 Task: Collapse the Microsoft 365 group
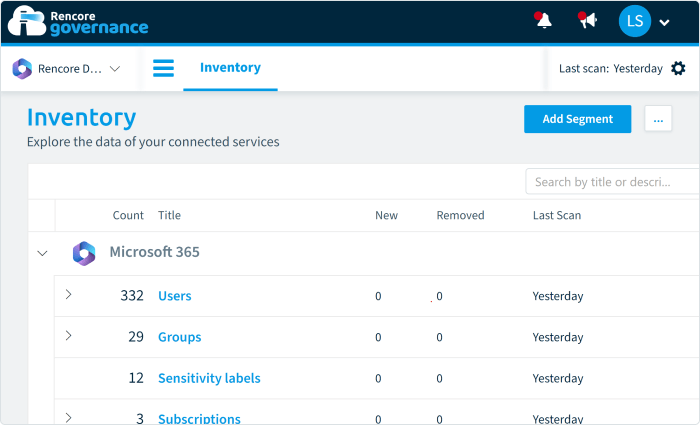tap(42, 253)
